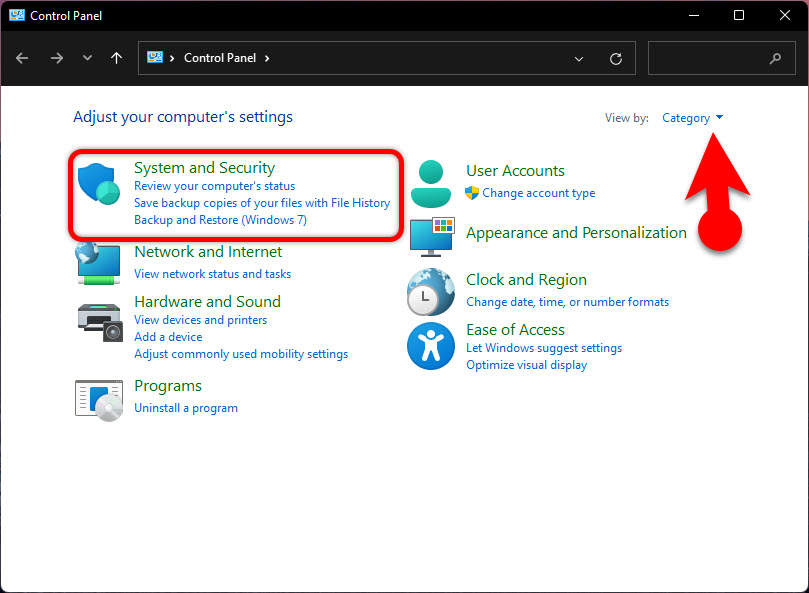Click Change date, time, or number formats
The image size is (809, 593).
pyautogui.click(x=567, y=302)
